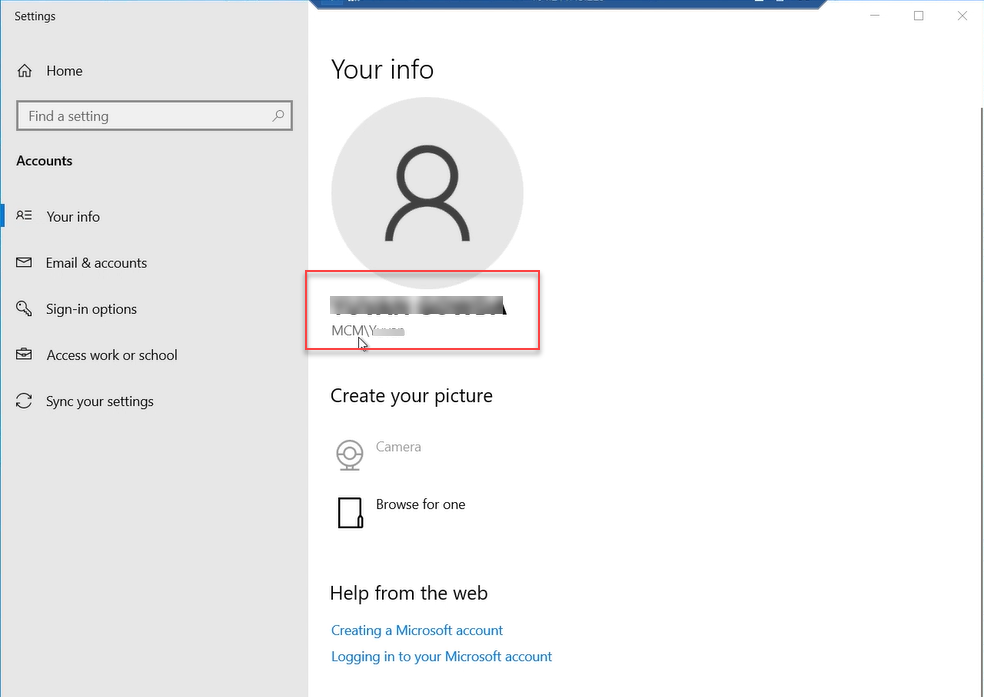This screenshot has width=984, height=697.
Task: Open the Creating a Microsoft account link
Action: (x=417, y=630)
